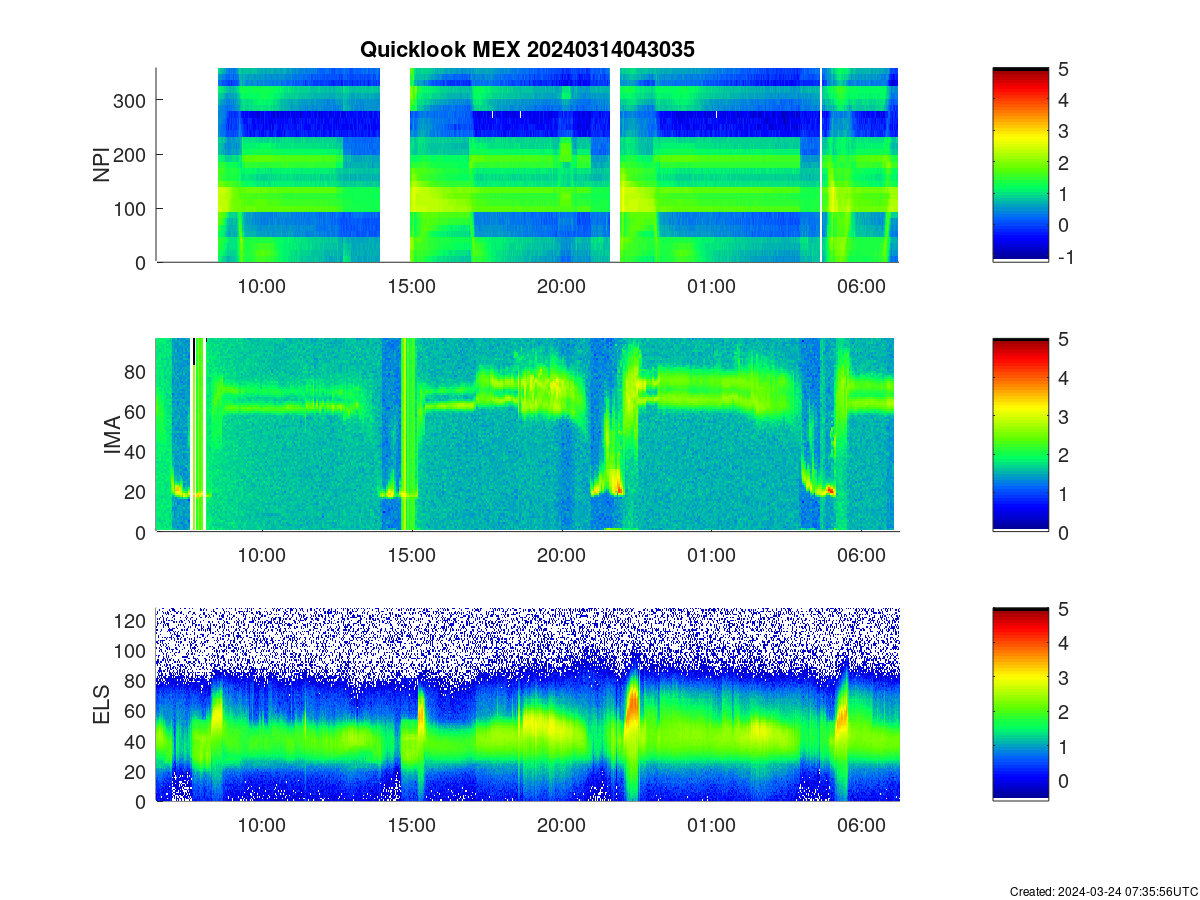Image resolution: width=1200 pixels, height=900 pixels.
Task: Click the 10:00 time tick under ELS plot
Action: pos(262,826)
